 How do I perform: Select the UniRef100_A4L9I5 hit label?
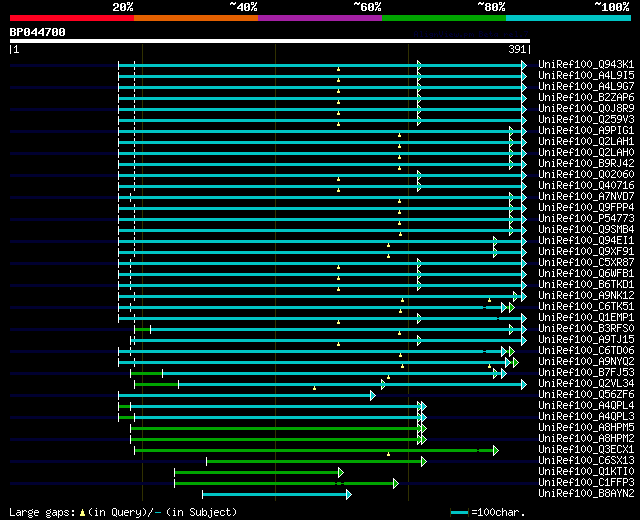click(586, 75)
